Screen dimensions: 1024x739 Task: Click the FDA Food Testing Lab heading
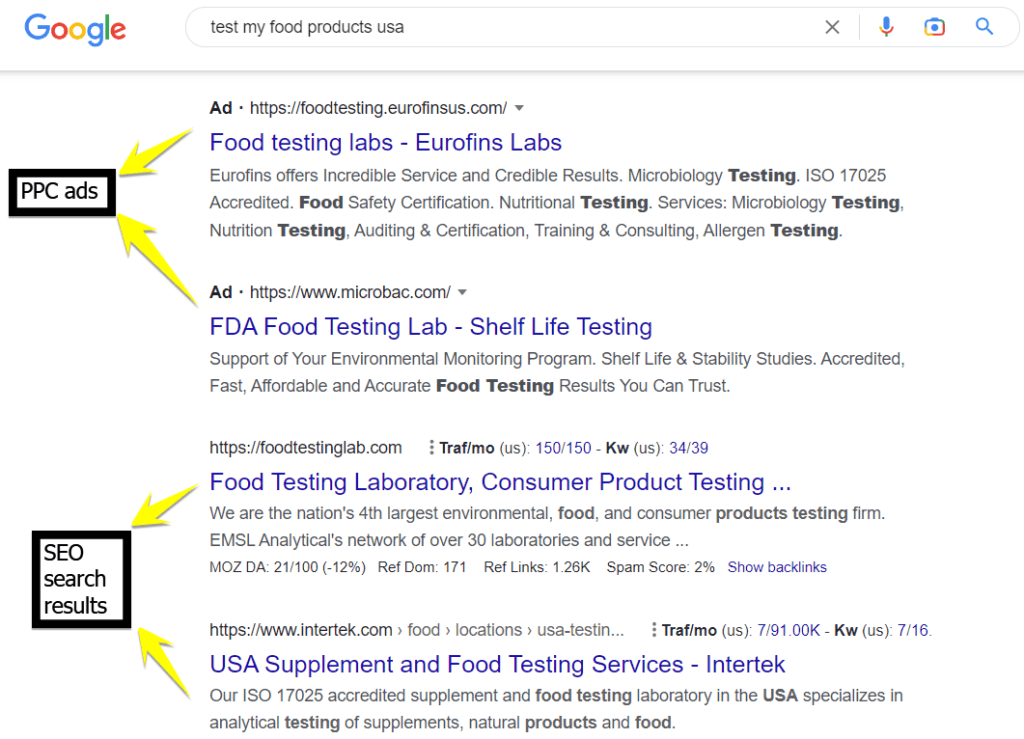[430, 326]
